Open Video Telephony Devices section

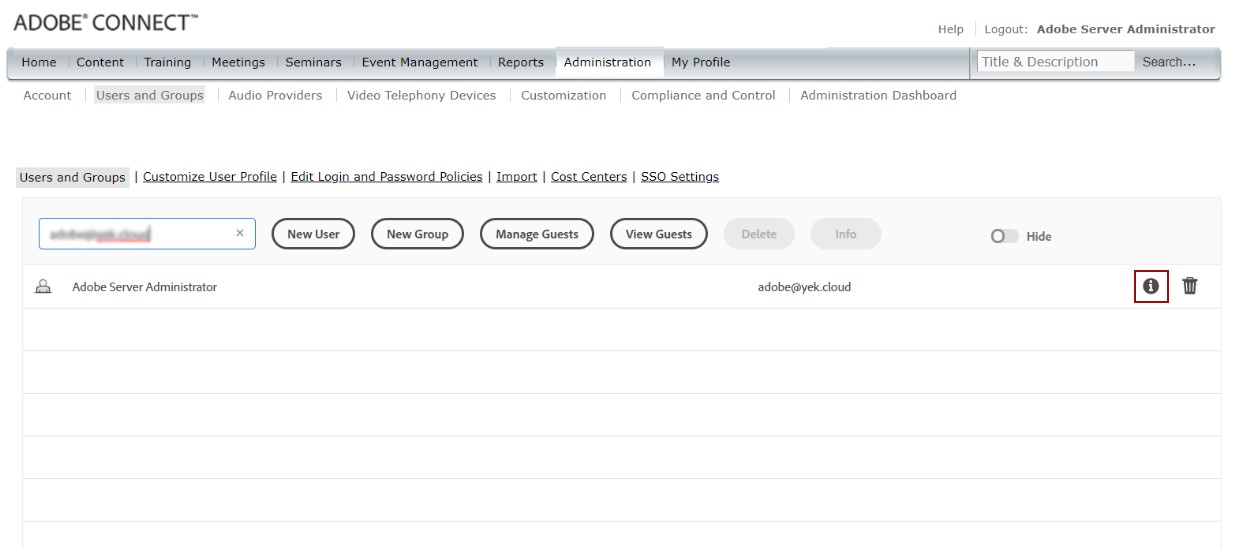point(421,96)
